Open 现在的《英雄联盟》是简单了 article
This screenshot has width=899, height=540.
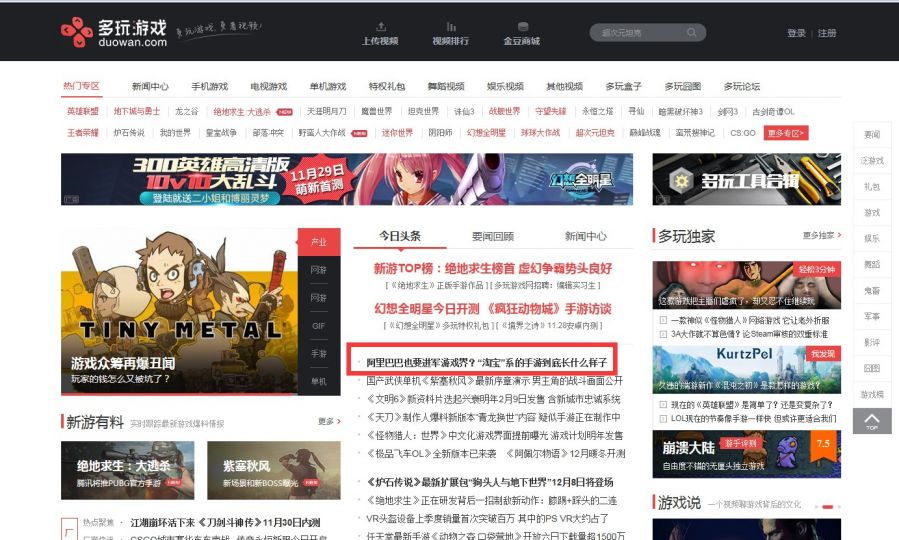point(752,405)
